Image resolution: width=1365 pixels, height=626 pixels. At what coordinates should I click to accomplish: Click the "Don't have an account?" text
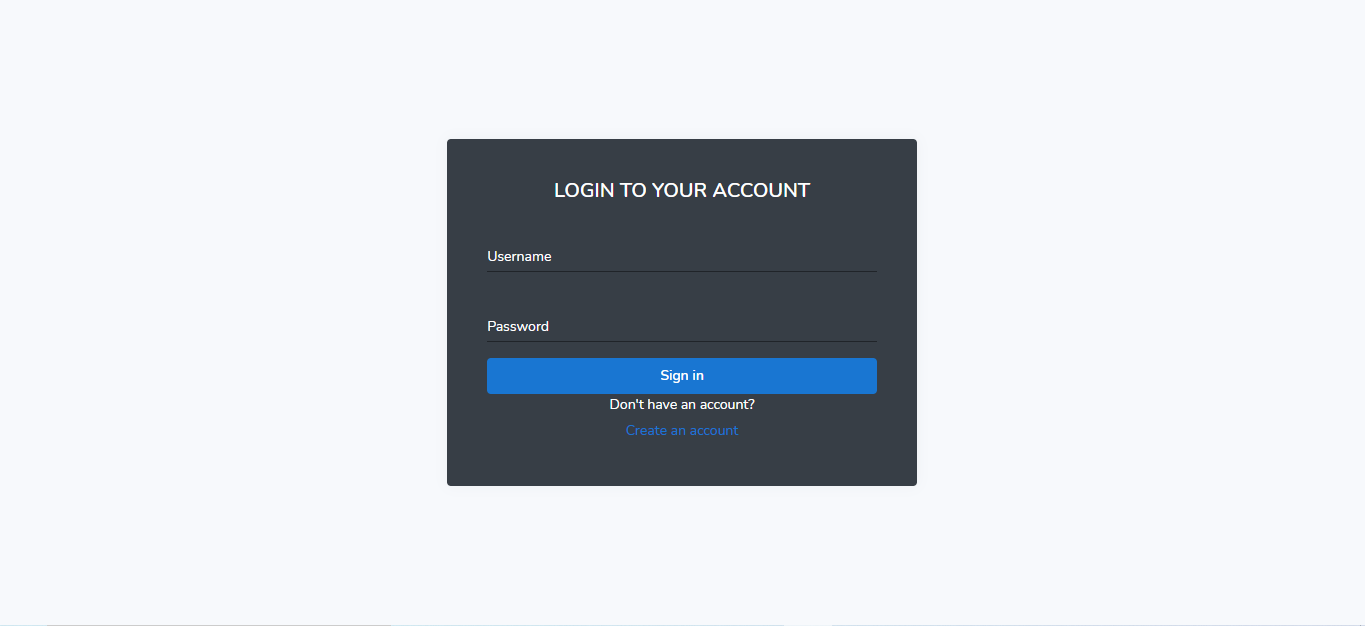[x=682, y=405]
